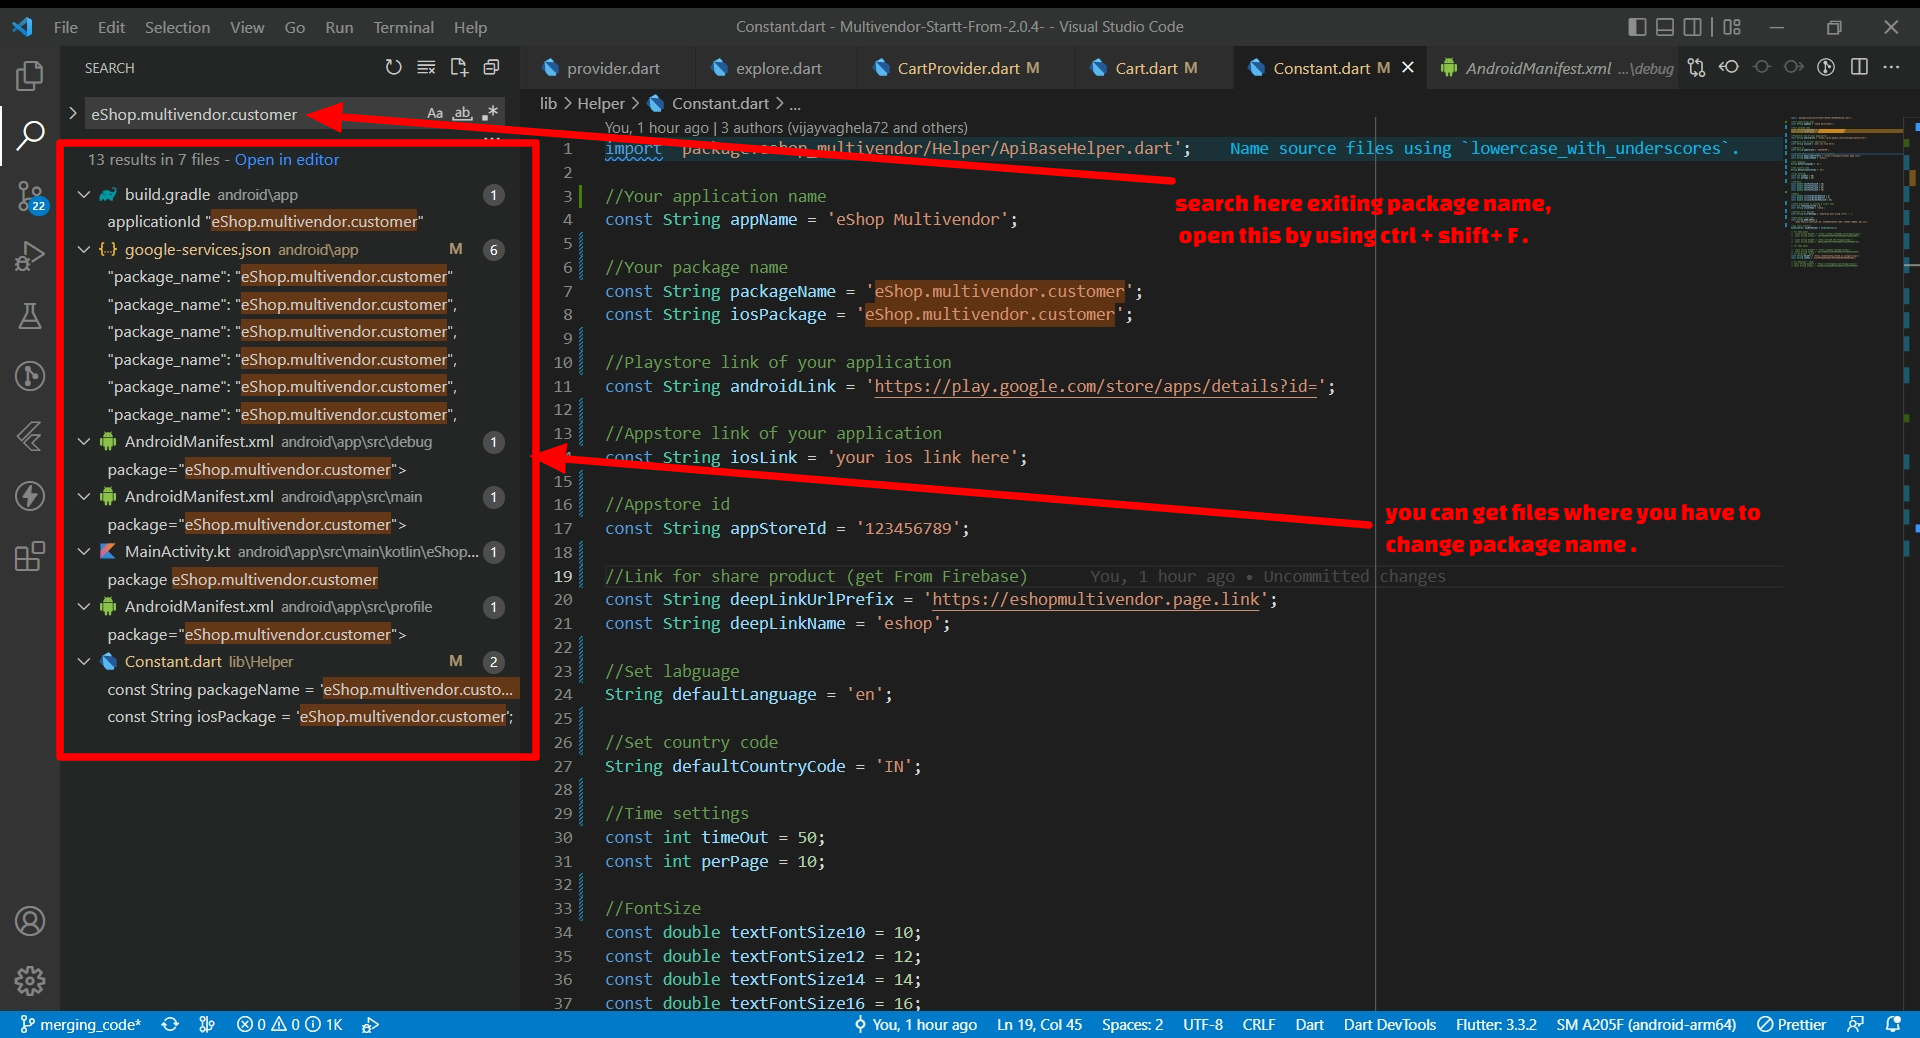Open Run and Debug view
Viewport: 1920px width, 1038px height.
(x=30, y=256)
